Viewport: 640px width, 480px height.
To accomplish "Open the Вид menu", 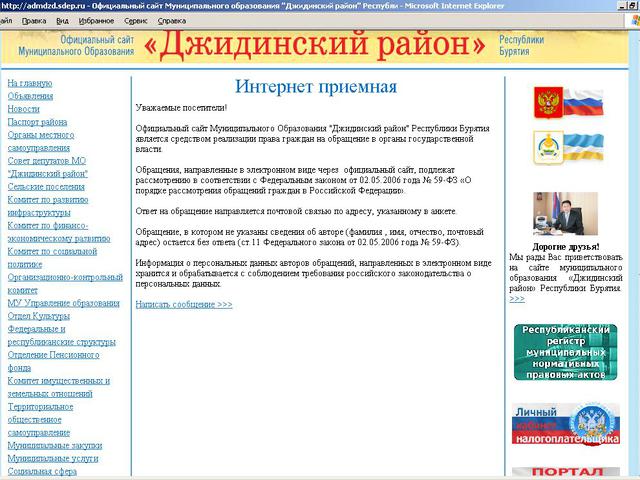I will tap(62, 21).
